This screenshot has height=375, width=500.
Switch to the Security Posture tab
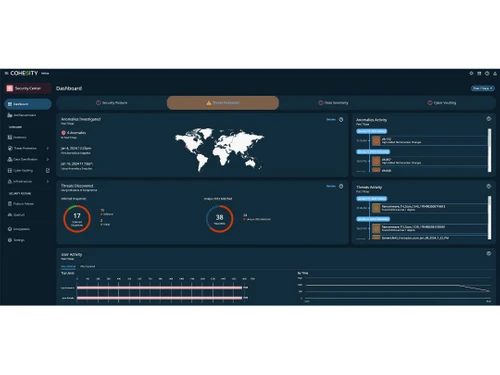(x=112, y=103)
